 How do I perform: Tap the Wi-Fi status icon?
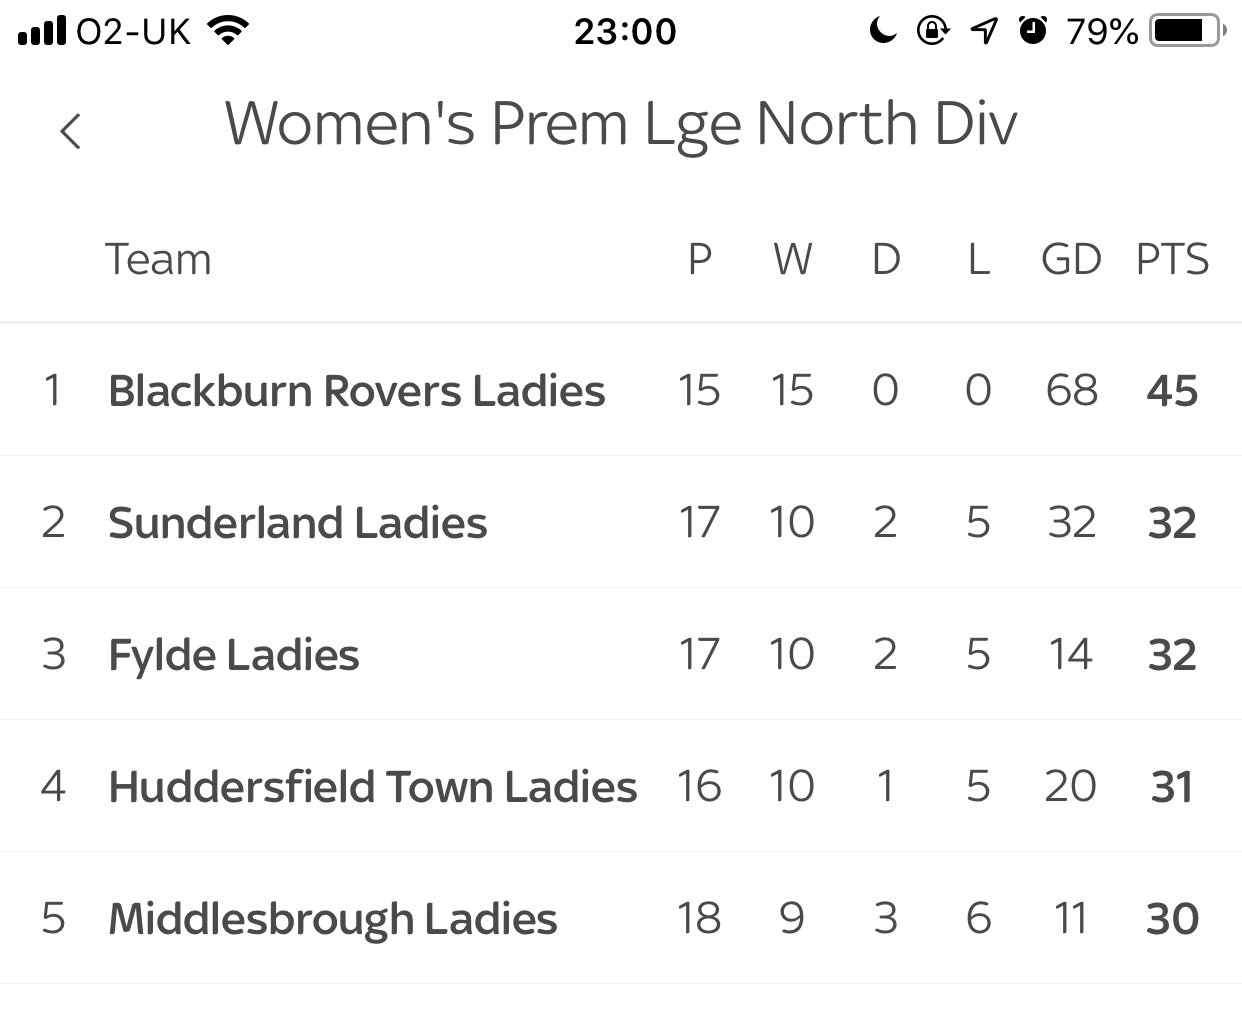(x=227, y=32)
